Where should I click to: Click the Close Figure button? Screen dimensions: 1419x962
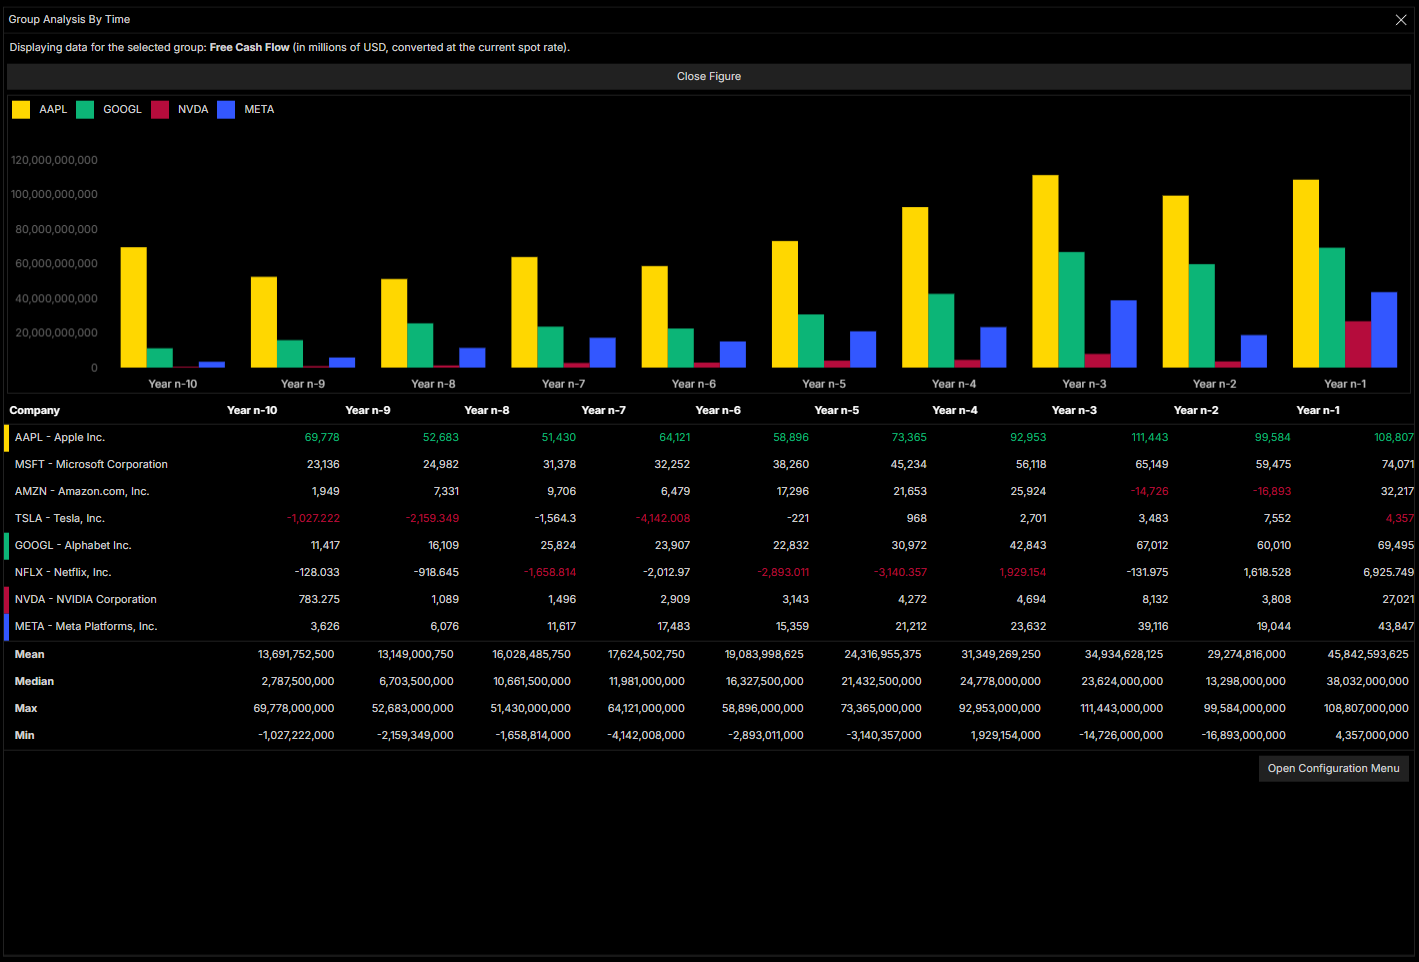coord(709,77)
